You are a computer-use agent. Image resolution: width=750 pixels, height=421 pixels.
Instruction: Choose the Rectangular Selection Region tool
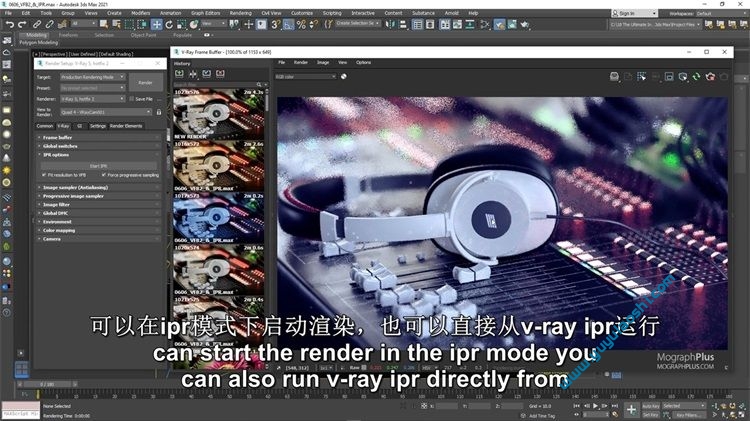129,24
